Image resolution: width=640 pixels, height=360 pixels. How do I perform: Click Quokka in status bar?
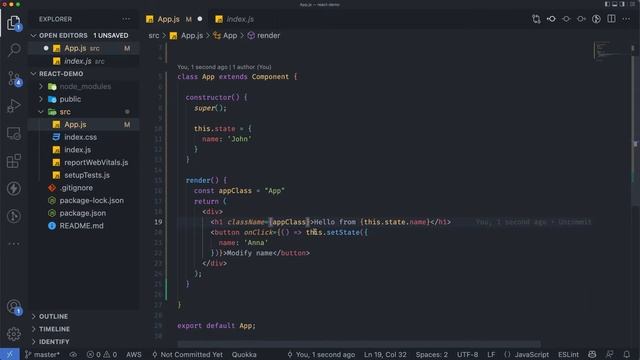point(244,355)
